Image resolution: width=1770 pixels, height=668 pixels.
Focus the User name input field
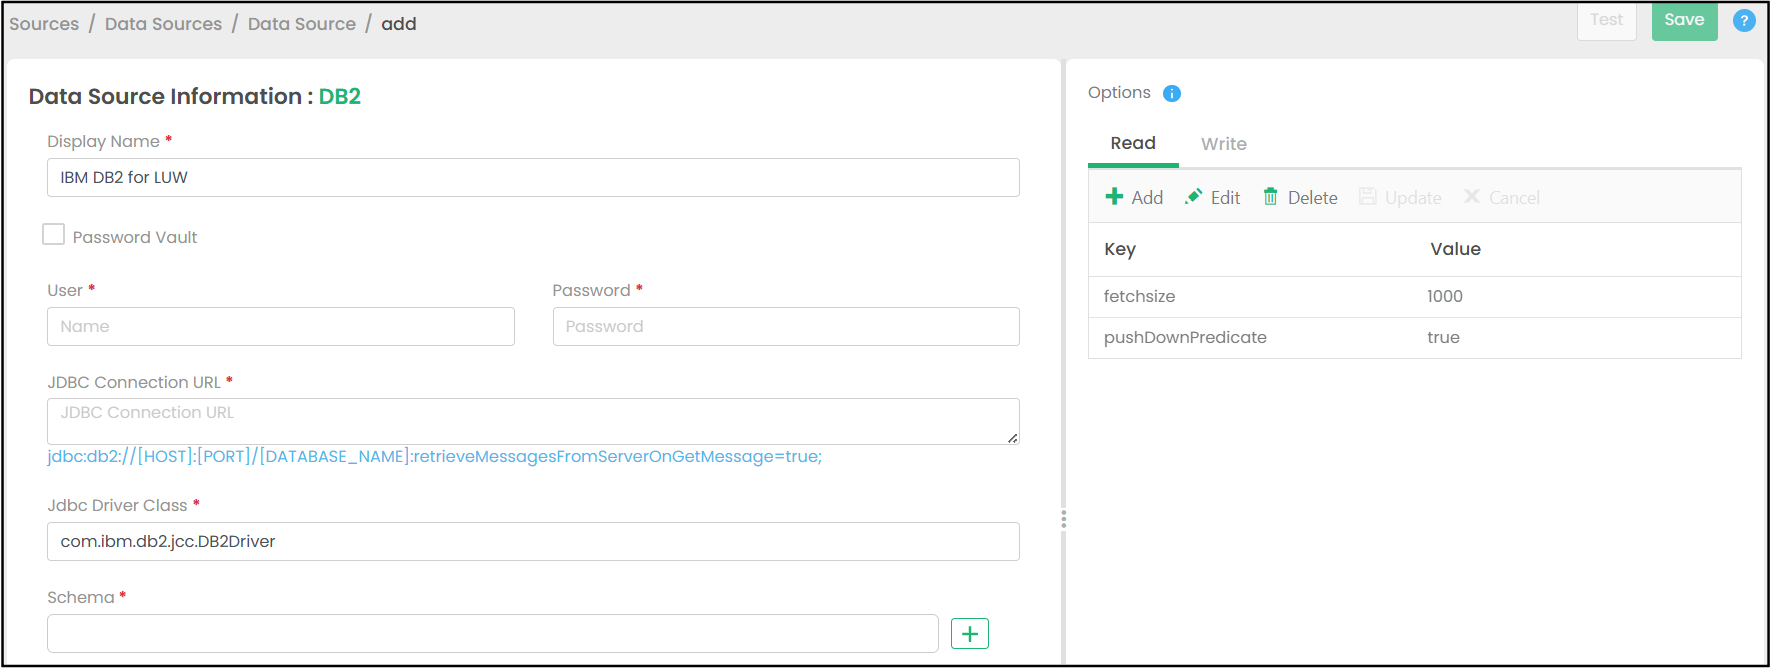pyautogui.click(x=280, y=327)
